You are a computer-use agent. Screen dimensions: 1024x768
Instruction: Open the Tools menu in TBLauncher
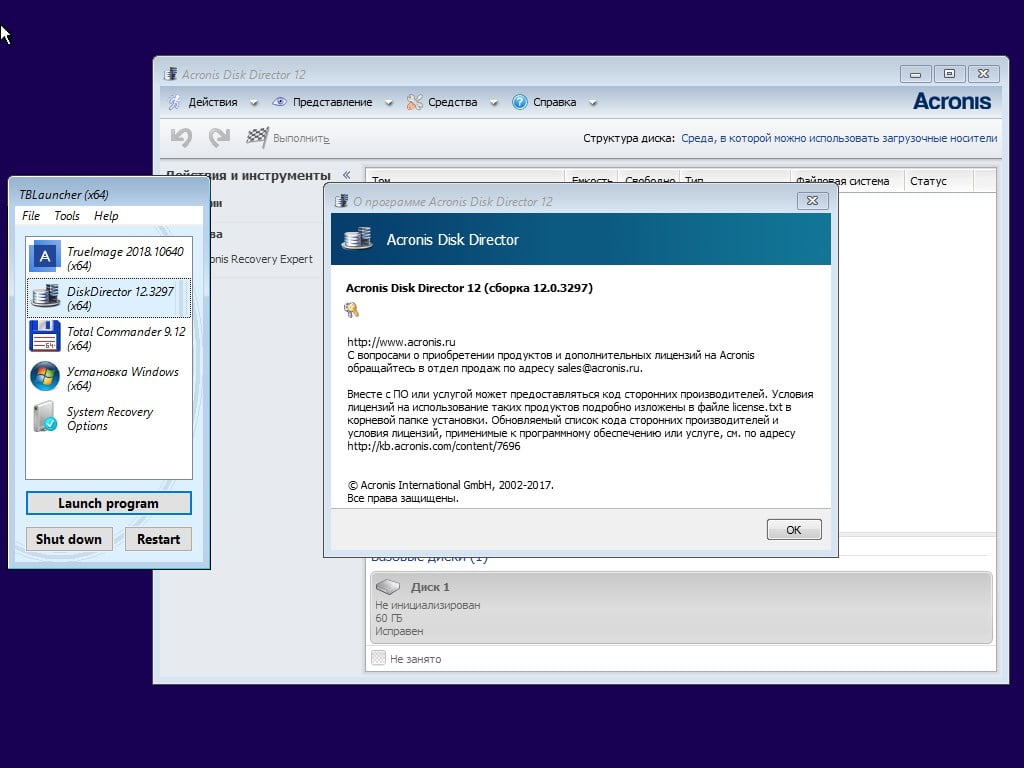click(x=67, y=216)
